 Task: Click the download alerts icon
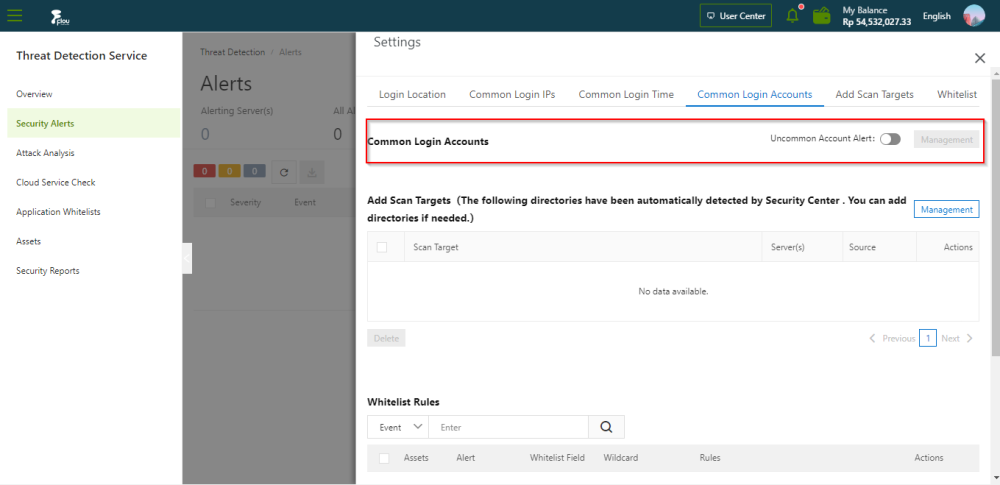click(x=312, y=172)
